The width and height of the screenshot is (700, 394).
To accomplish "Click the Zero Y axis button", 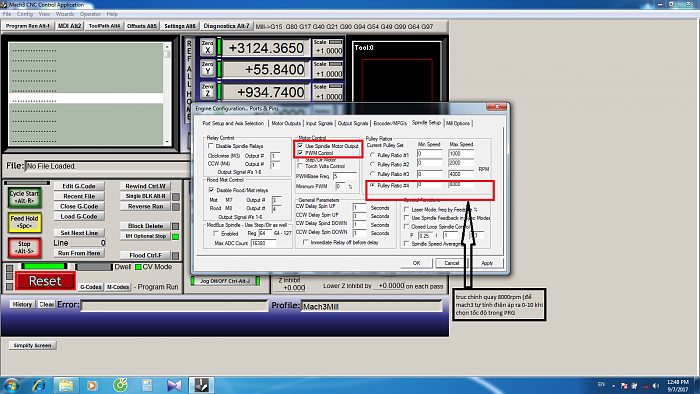I will (207, 69).
